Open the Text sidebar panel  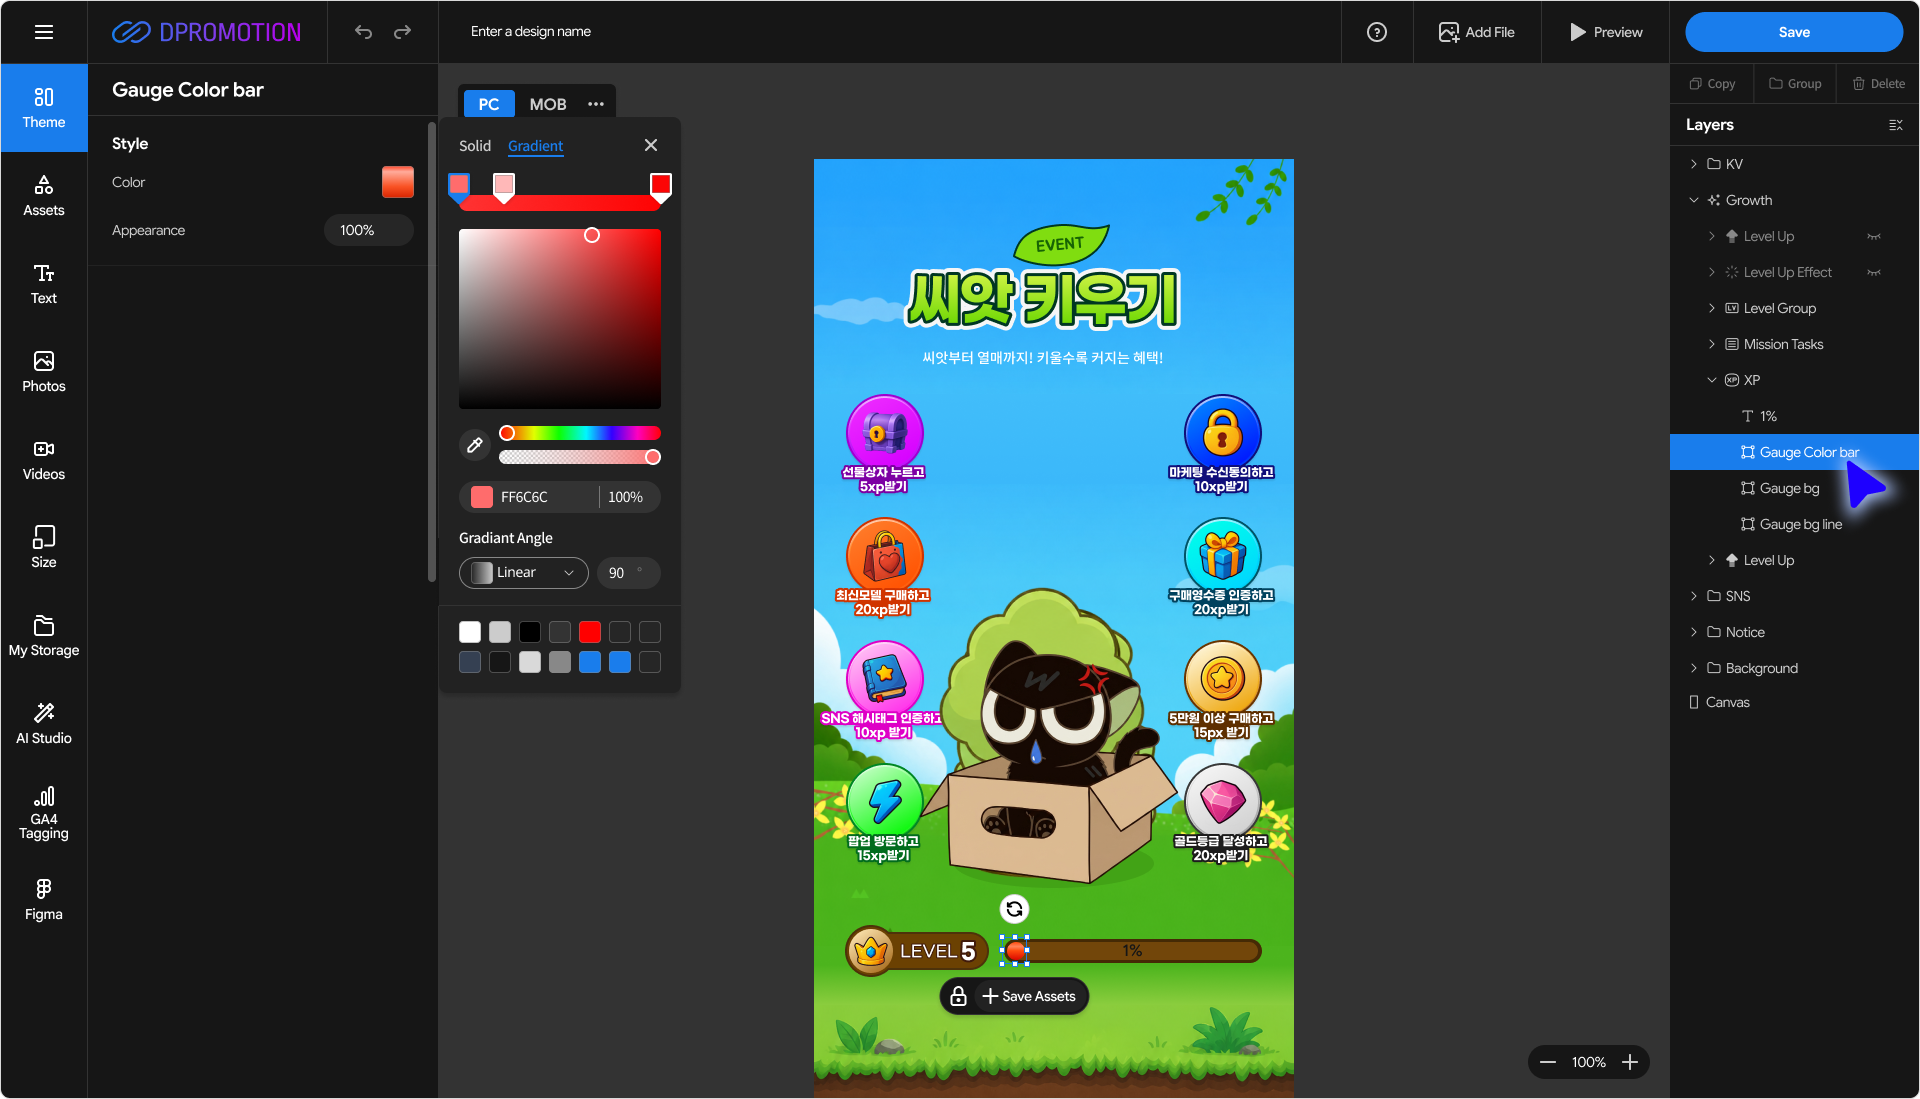click(x=44, y=284)
